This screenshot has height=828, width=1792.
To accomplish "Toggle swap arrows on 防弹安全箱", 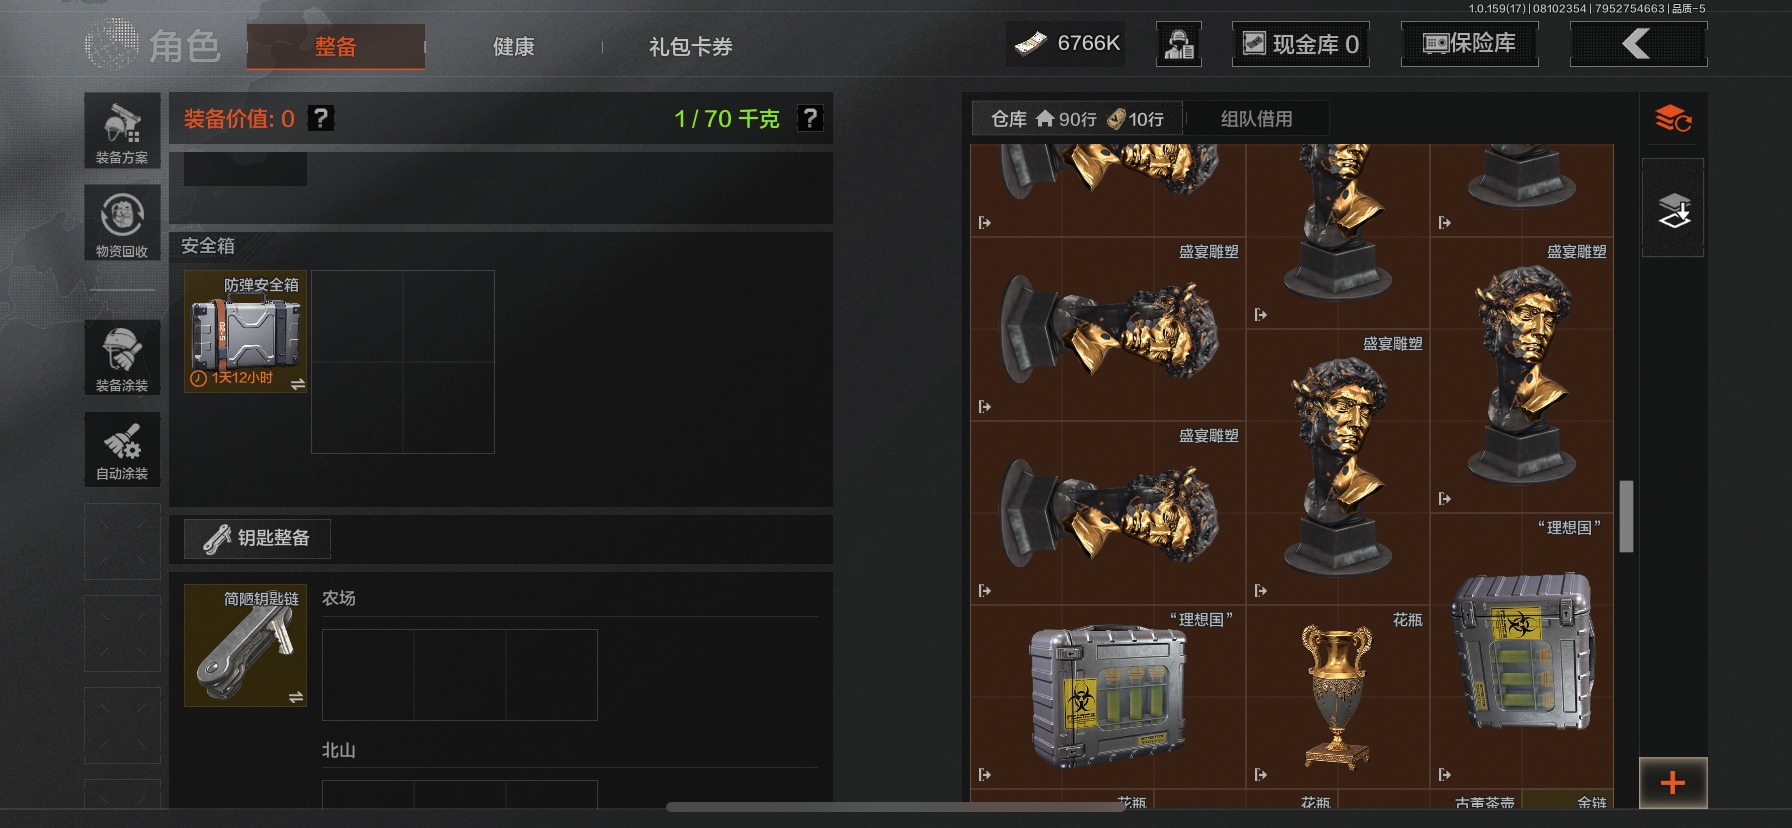I will coord(297,384).
